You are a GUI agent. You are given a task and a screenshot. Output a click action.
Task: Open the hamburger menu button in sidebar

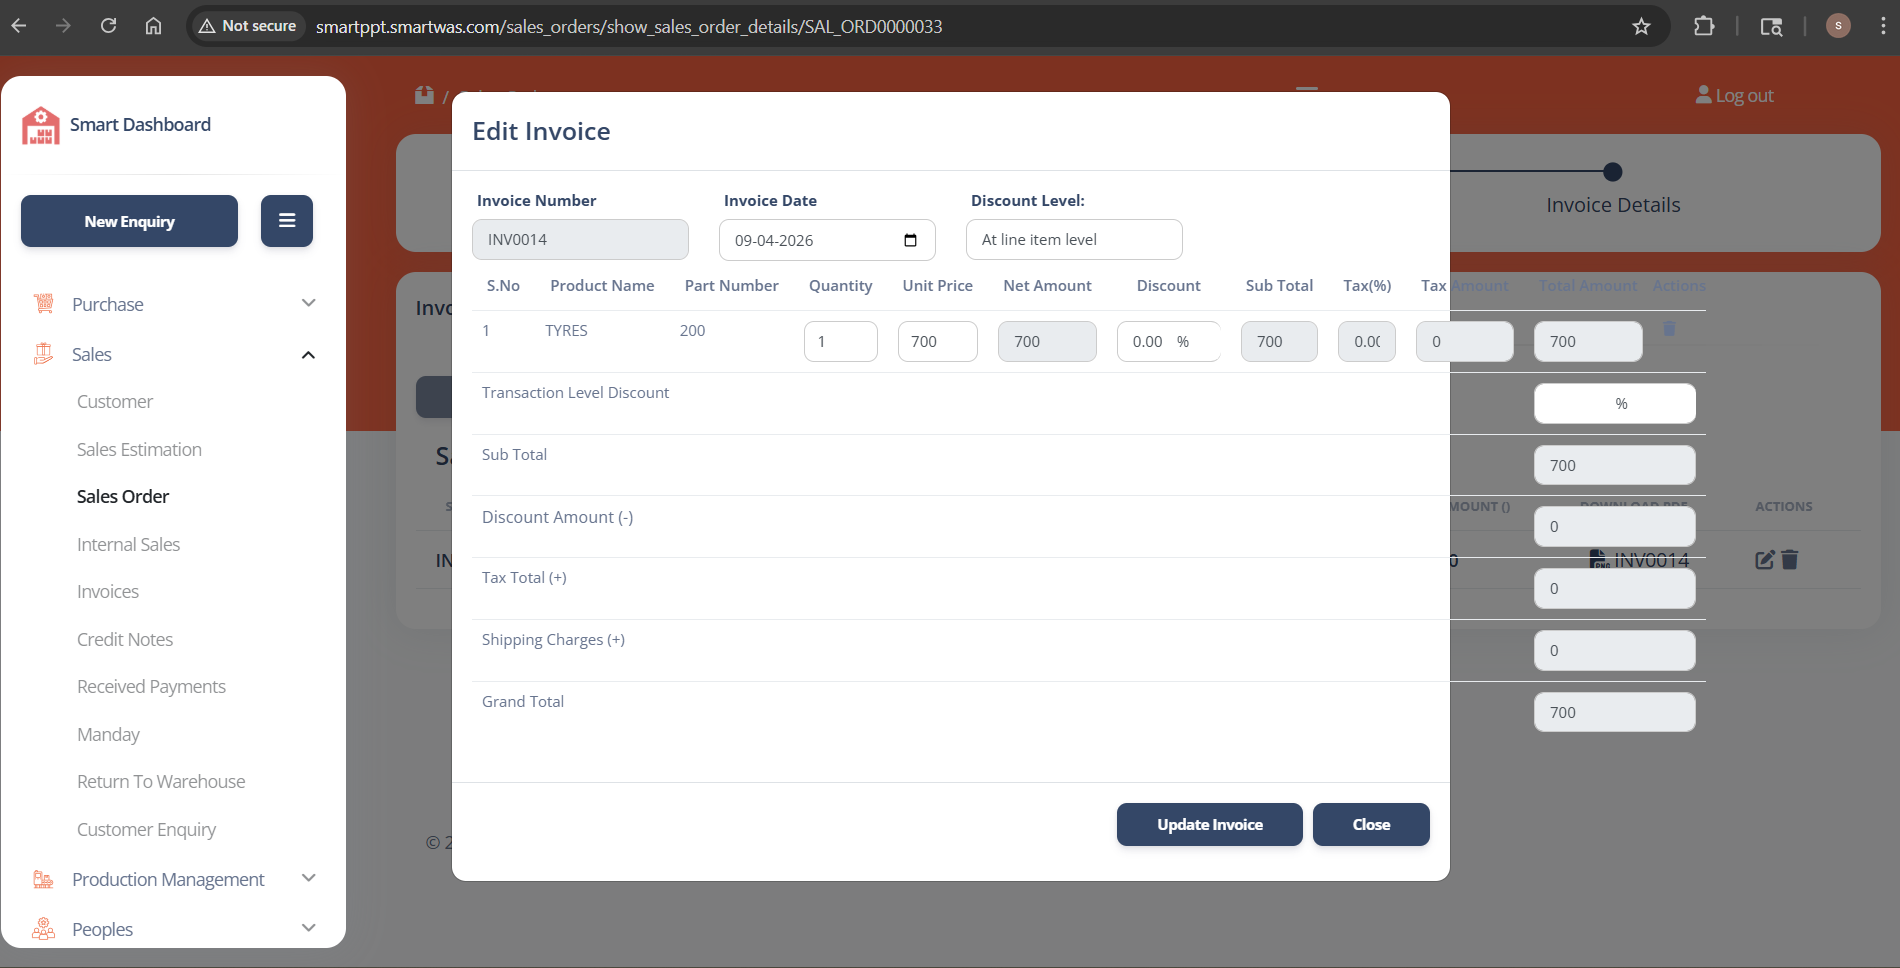coord(287,221)
